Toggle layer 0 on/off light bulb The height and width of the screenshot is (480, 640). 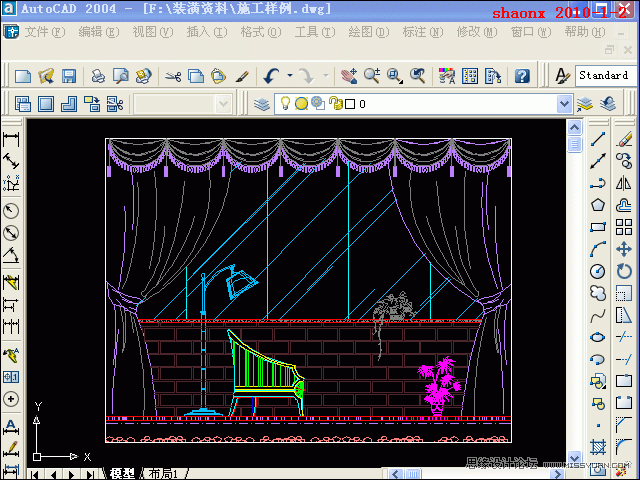pyautogui.click(x=285, y=103)
